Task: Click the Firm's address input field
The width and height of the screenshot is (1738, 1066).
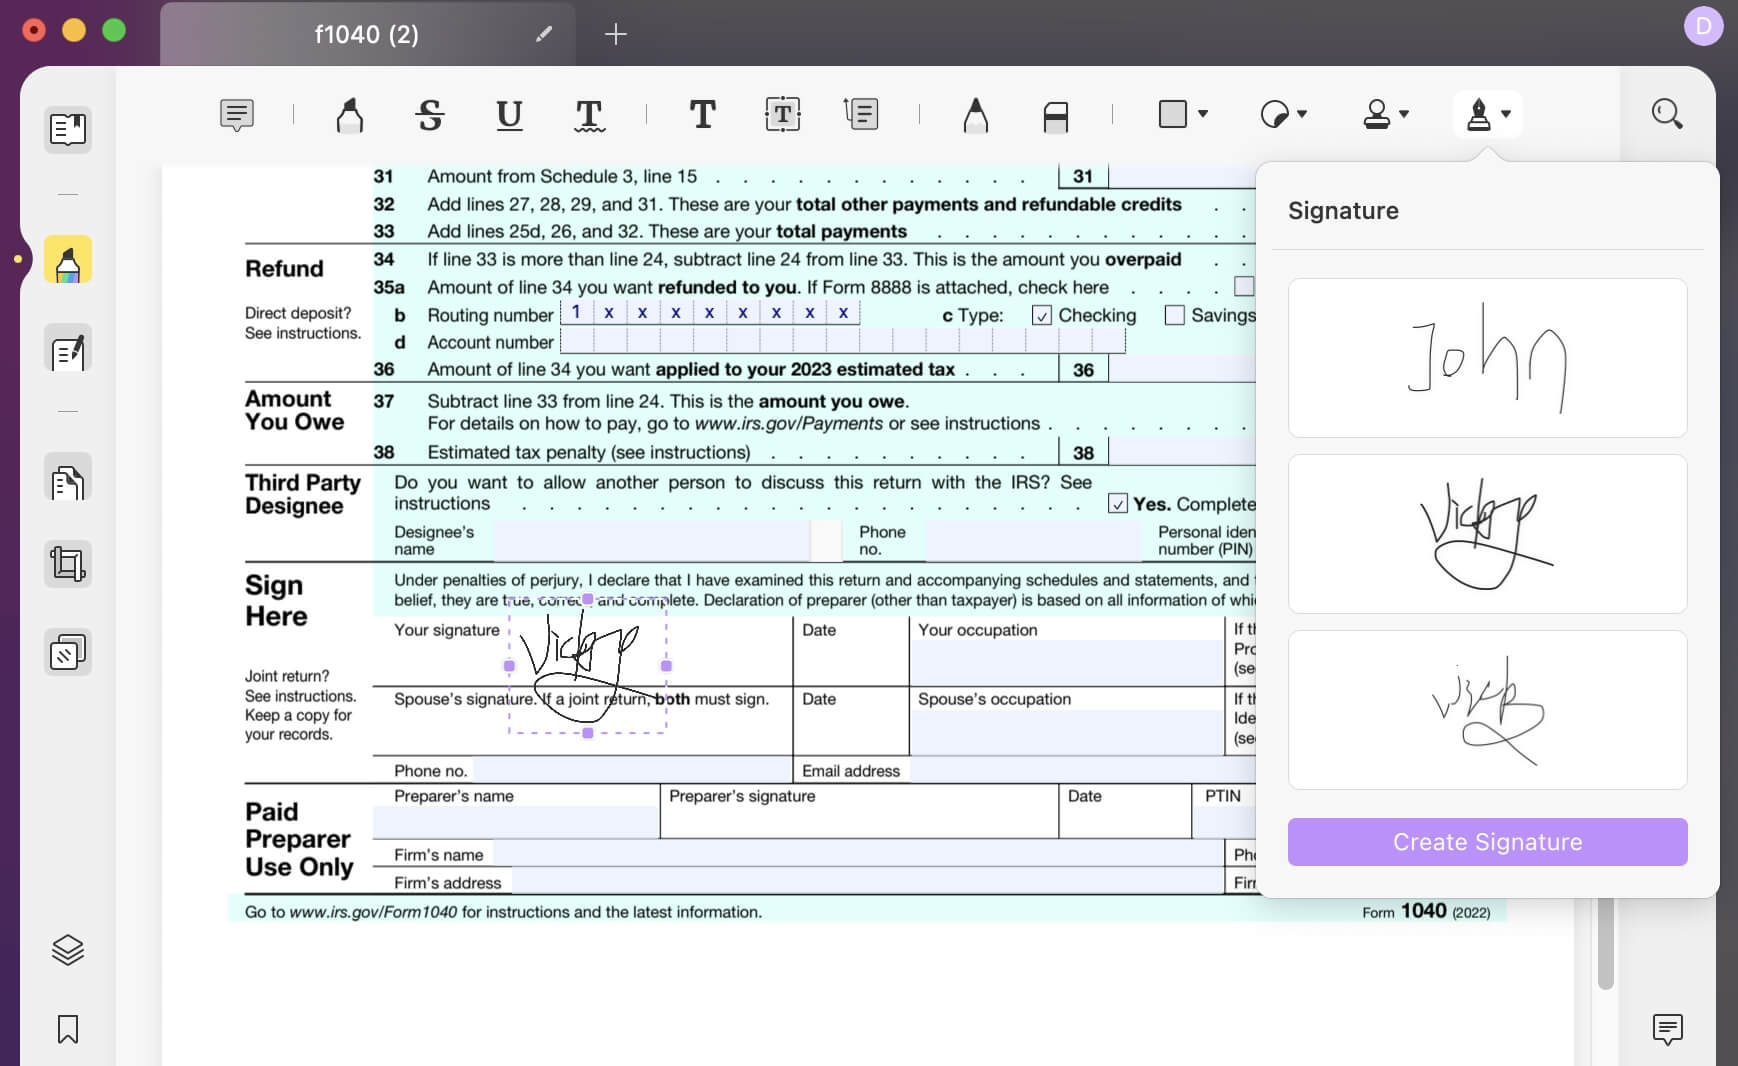Action: tap(866, 882)
